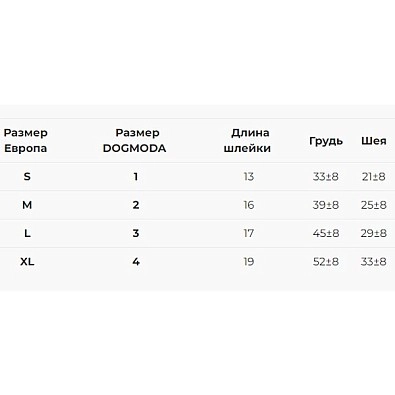Select the Длина шлейки header cell
Screen dimensions: 395x395
click(x=247, y=140)
